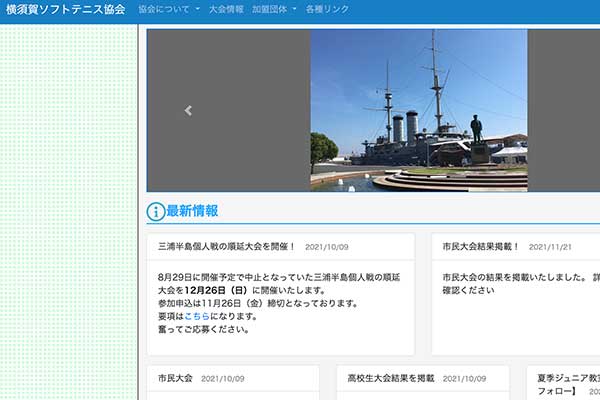The image size is (600, 400).
Task: Click the こちら link in the news card
Action: pos(199,316)
